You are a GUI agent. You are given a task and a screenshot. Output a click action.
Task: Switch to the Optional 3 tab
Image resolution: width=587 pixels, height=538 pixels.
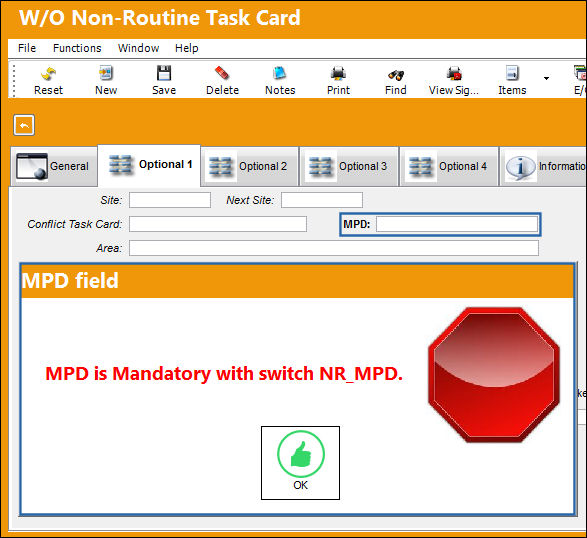[x=350, y=167]
